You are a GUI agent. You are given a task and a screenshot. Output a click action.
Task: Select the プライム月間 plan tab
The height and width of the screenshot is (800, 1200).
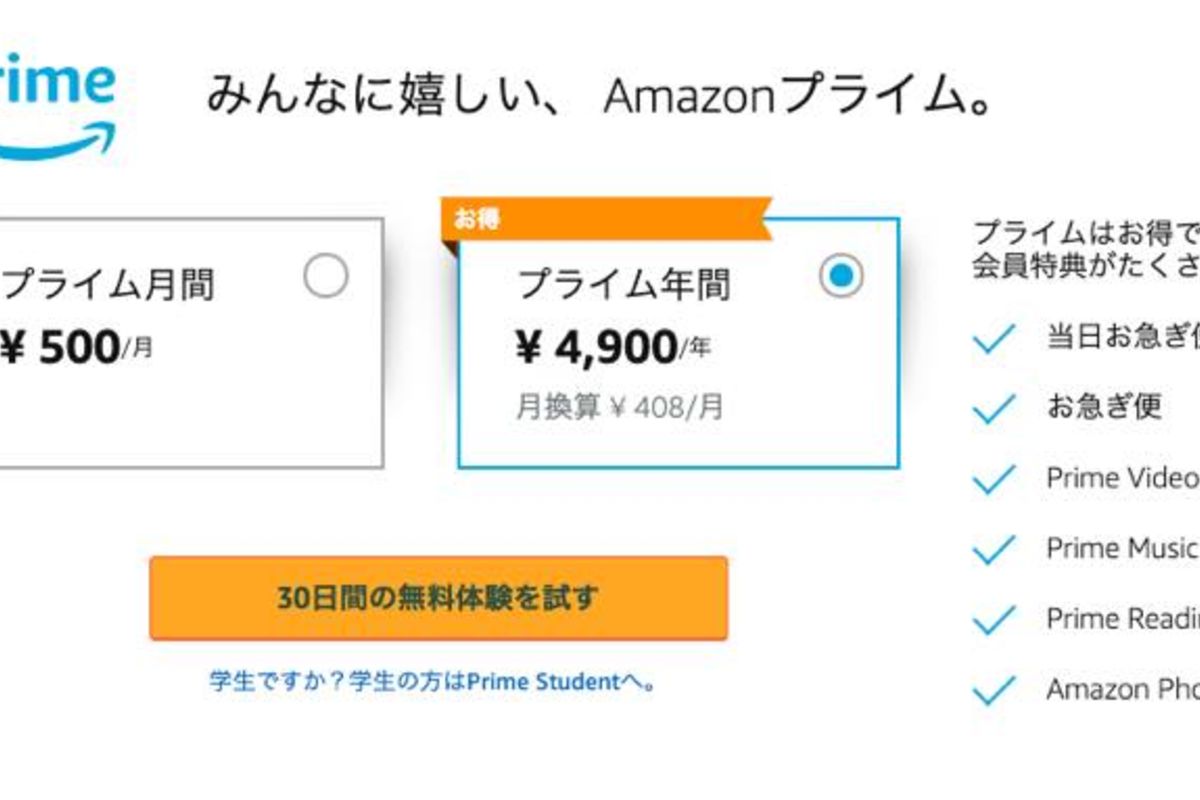[x=111, y=283]
